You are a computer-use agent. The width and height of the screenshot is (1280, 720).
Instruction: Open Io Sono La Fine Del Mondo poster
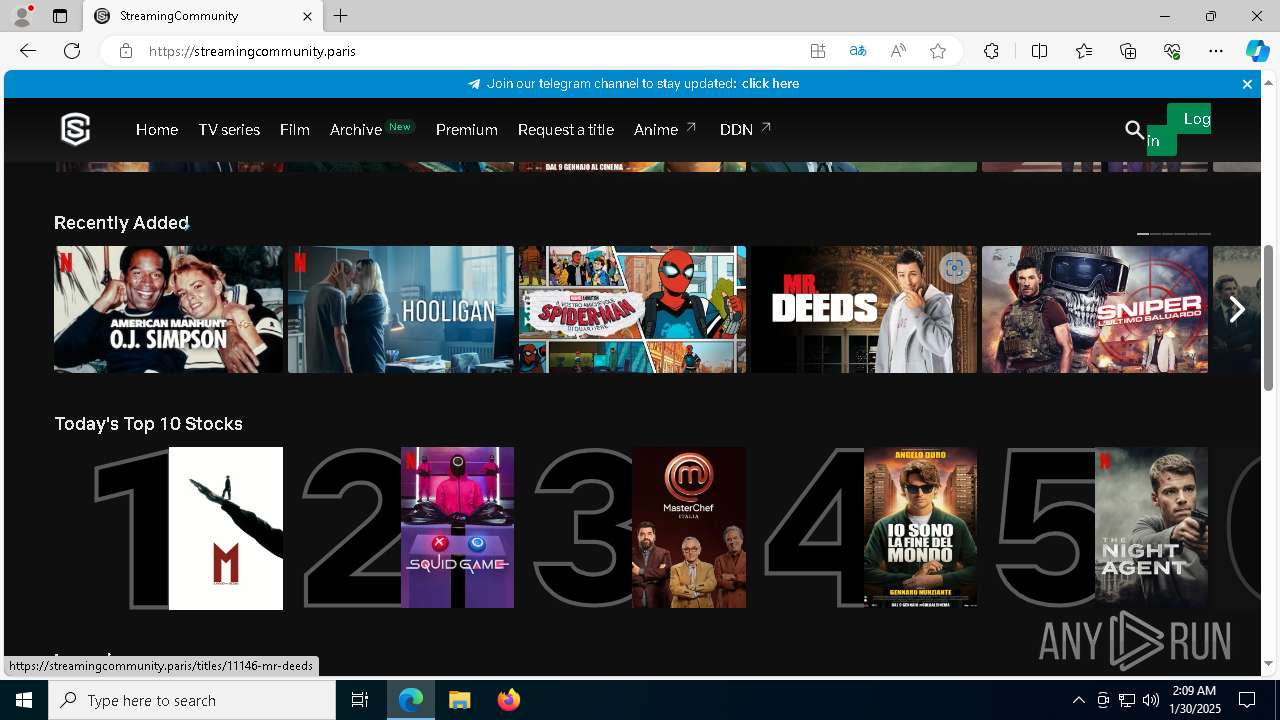920,528
